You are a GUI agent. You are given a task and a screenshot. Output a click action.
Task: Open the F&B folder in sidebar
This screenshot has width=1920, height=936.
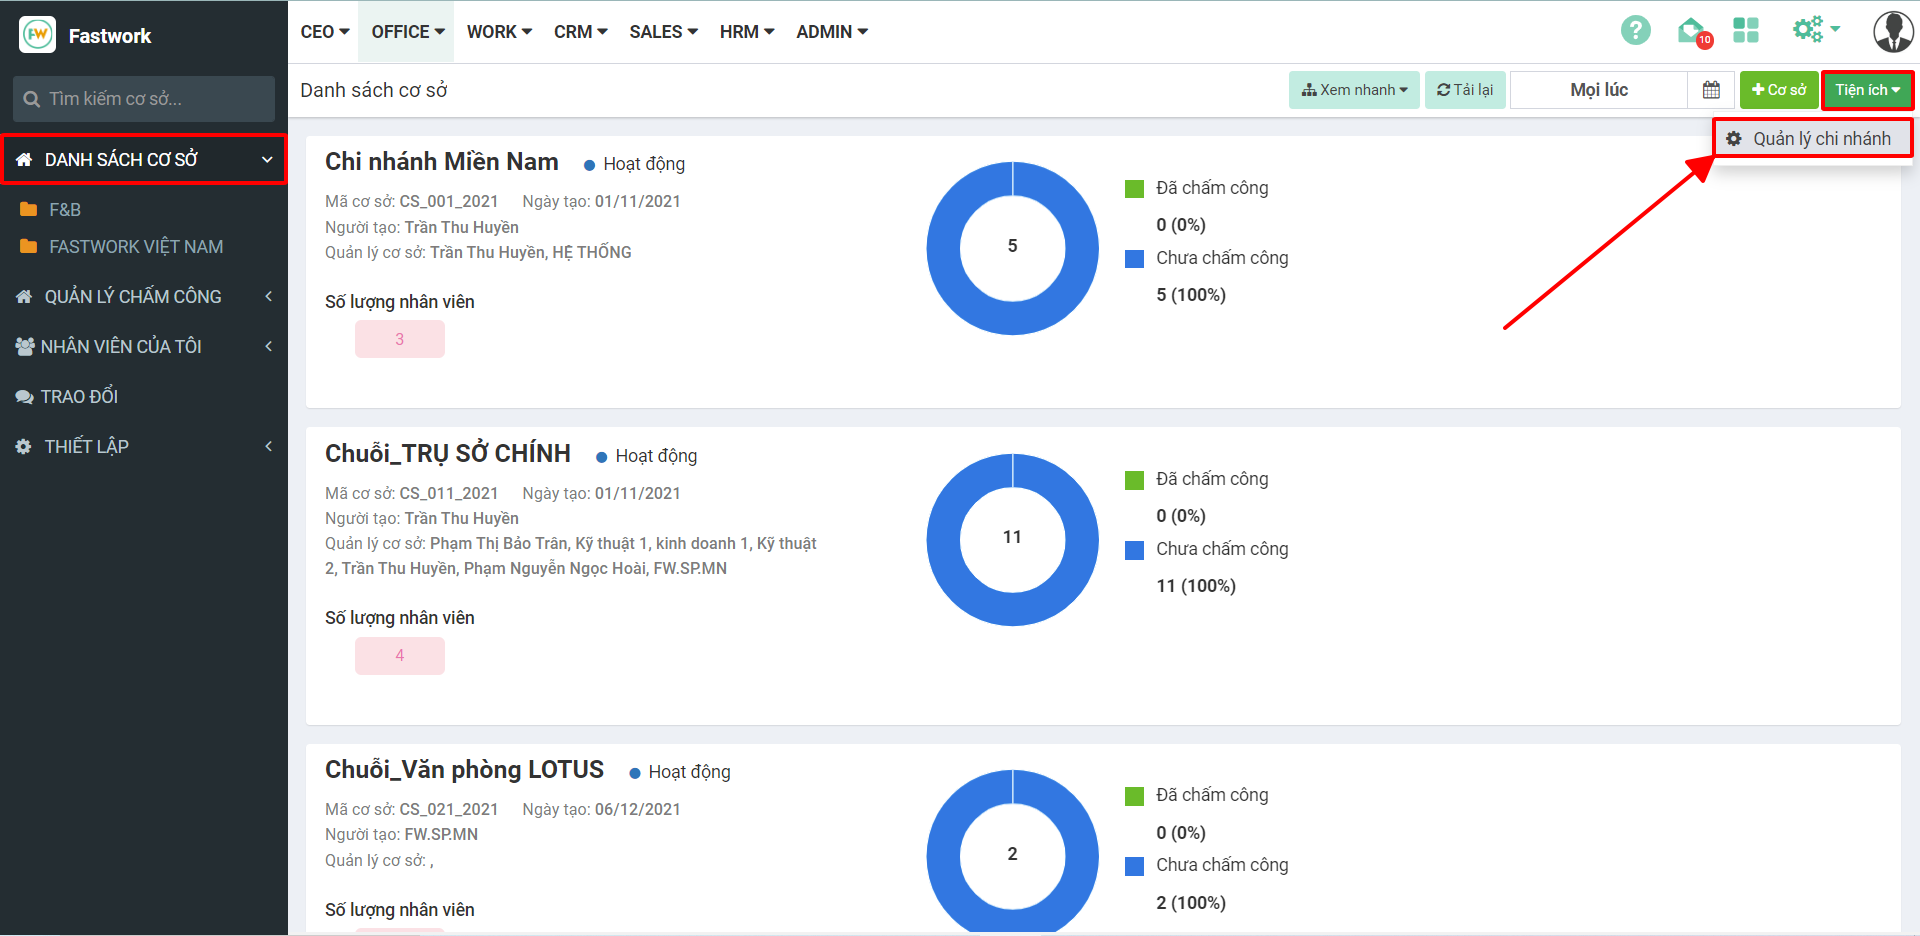click(x=64, y=210)
